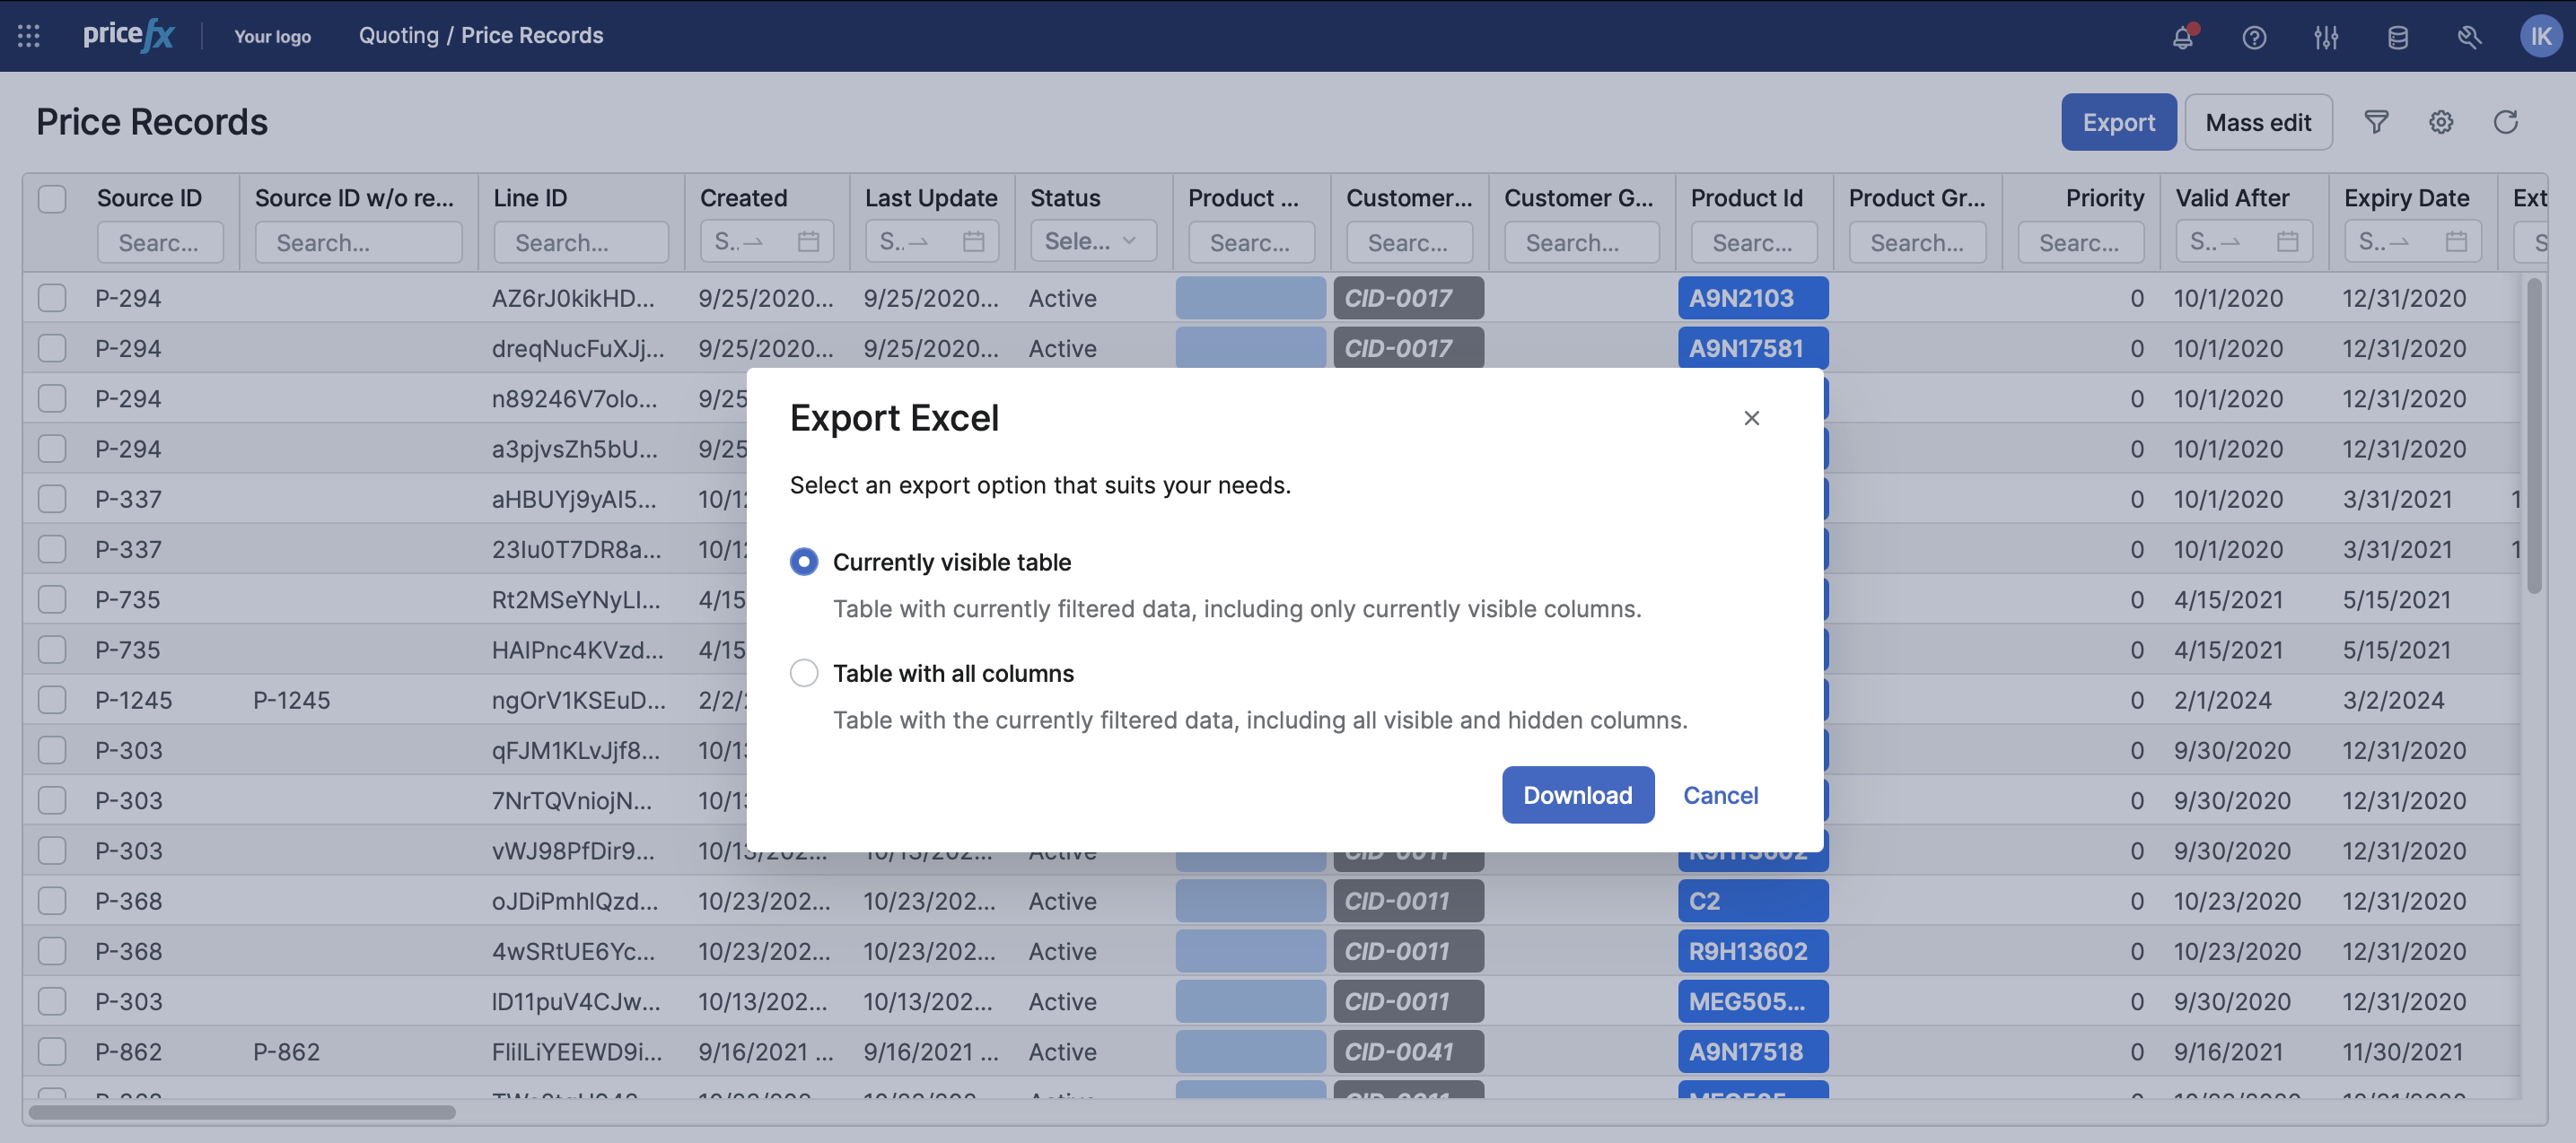
Task: Click the Download button
Action: (x=1577, y=795)
